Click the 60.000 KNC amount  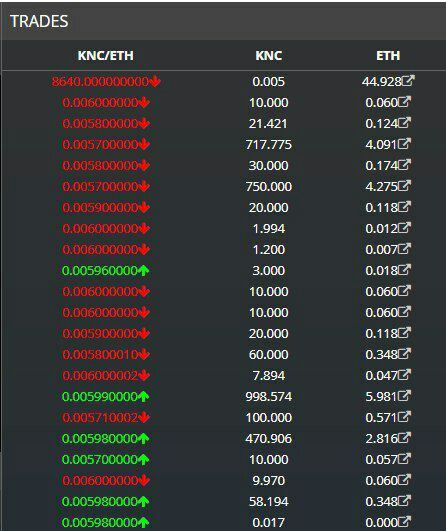tap(269, 355)
